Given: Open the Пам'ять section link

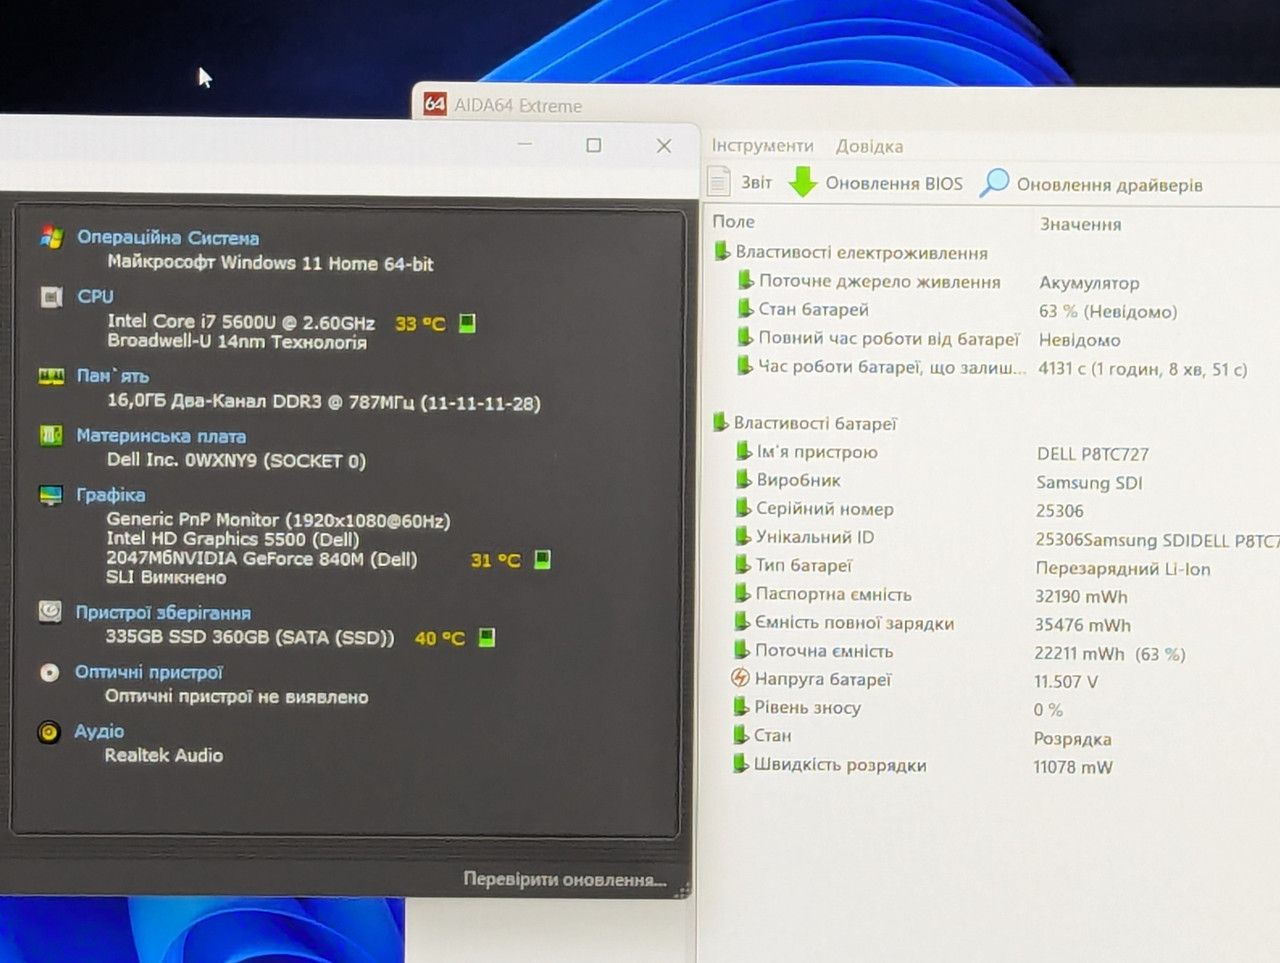Looking at the screenshot, I should pyautogui.click(x=113, y=376).
